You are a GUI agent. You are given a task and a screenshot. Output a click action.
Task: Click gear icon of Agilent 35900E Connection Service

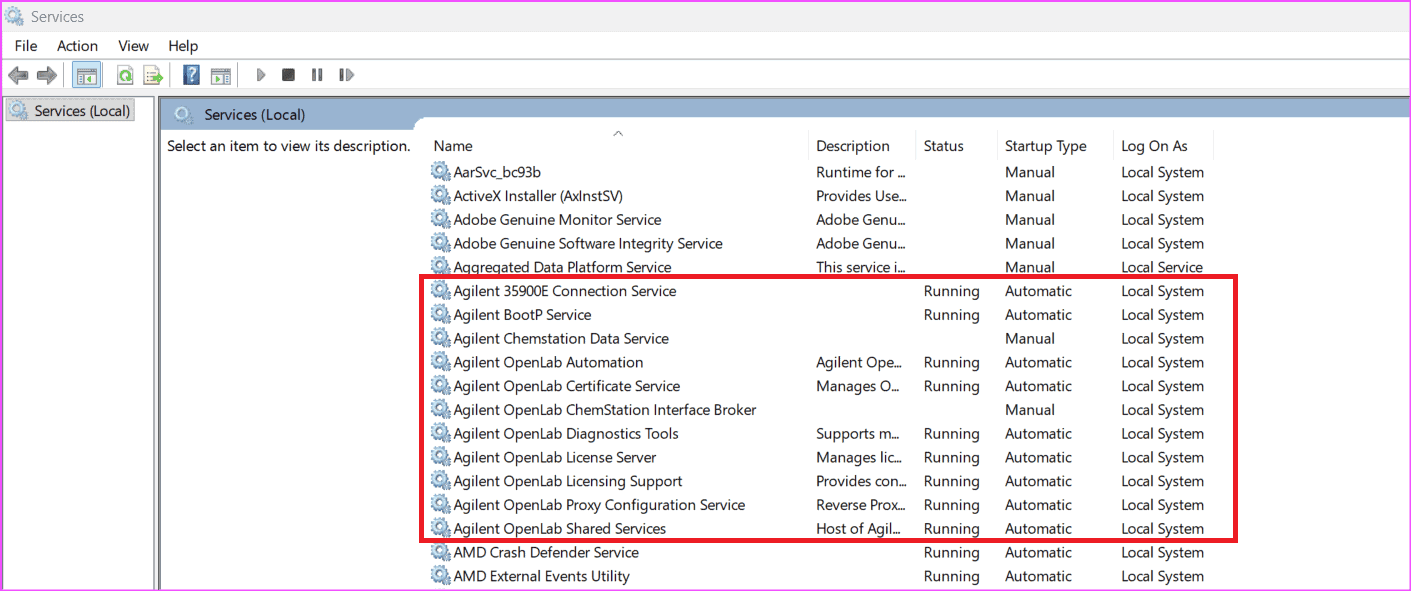[x=440, y=291]
